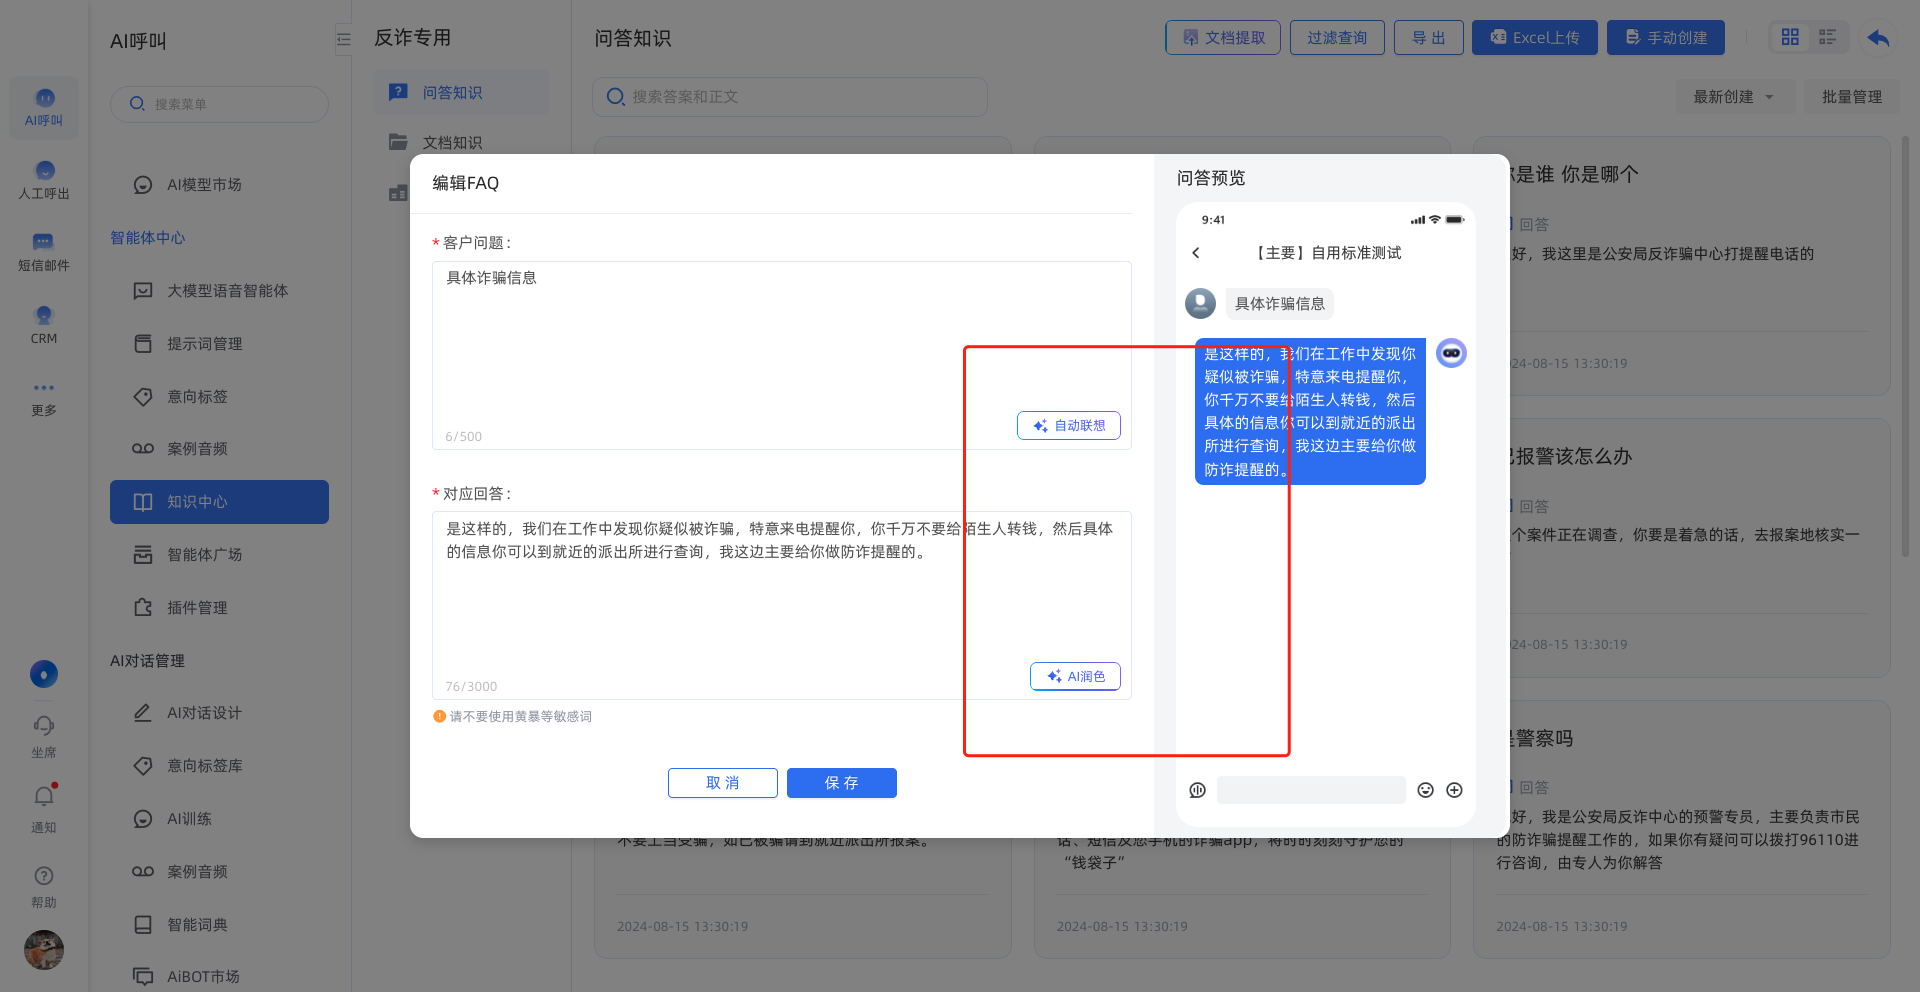Open AI模型市场 menu item
This screenshot has height=992, width=1920.
coord(219,184)
